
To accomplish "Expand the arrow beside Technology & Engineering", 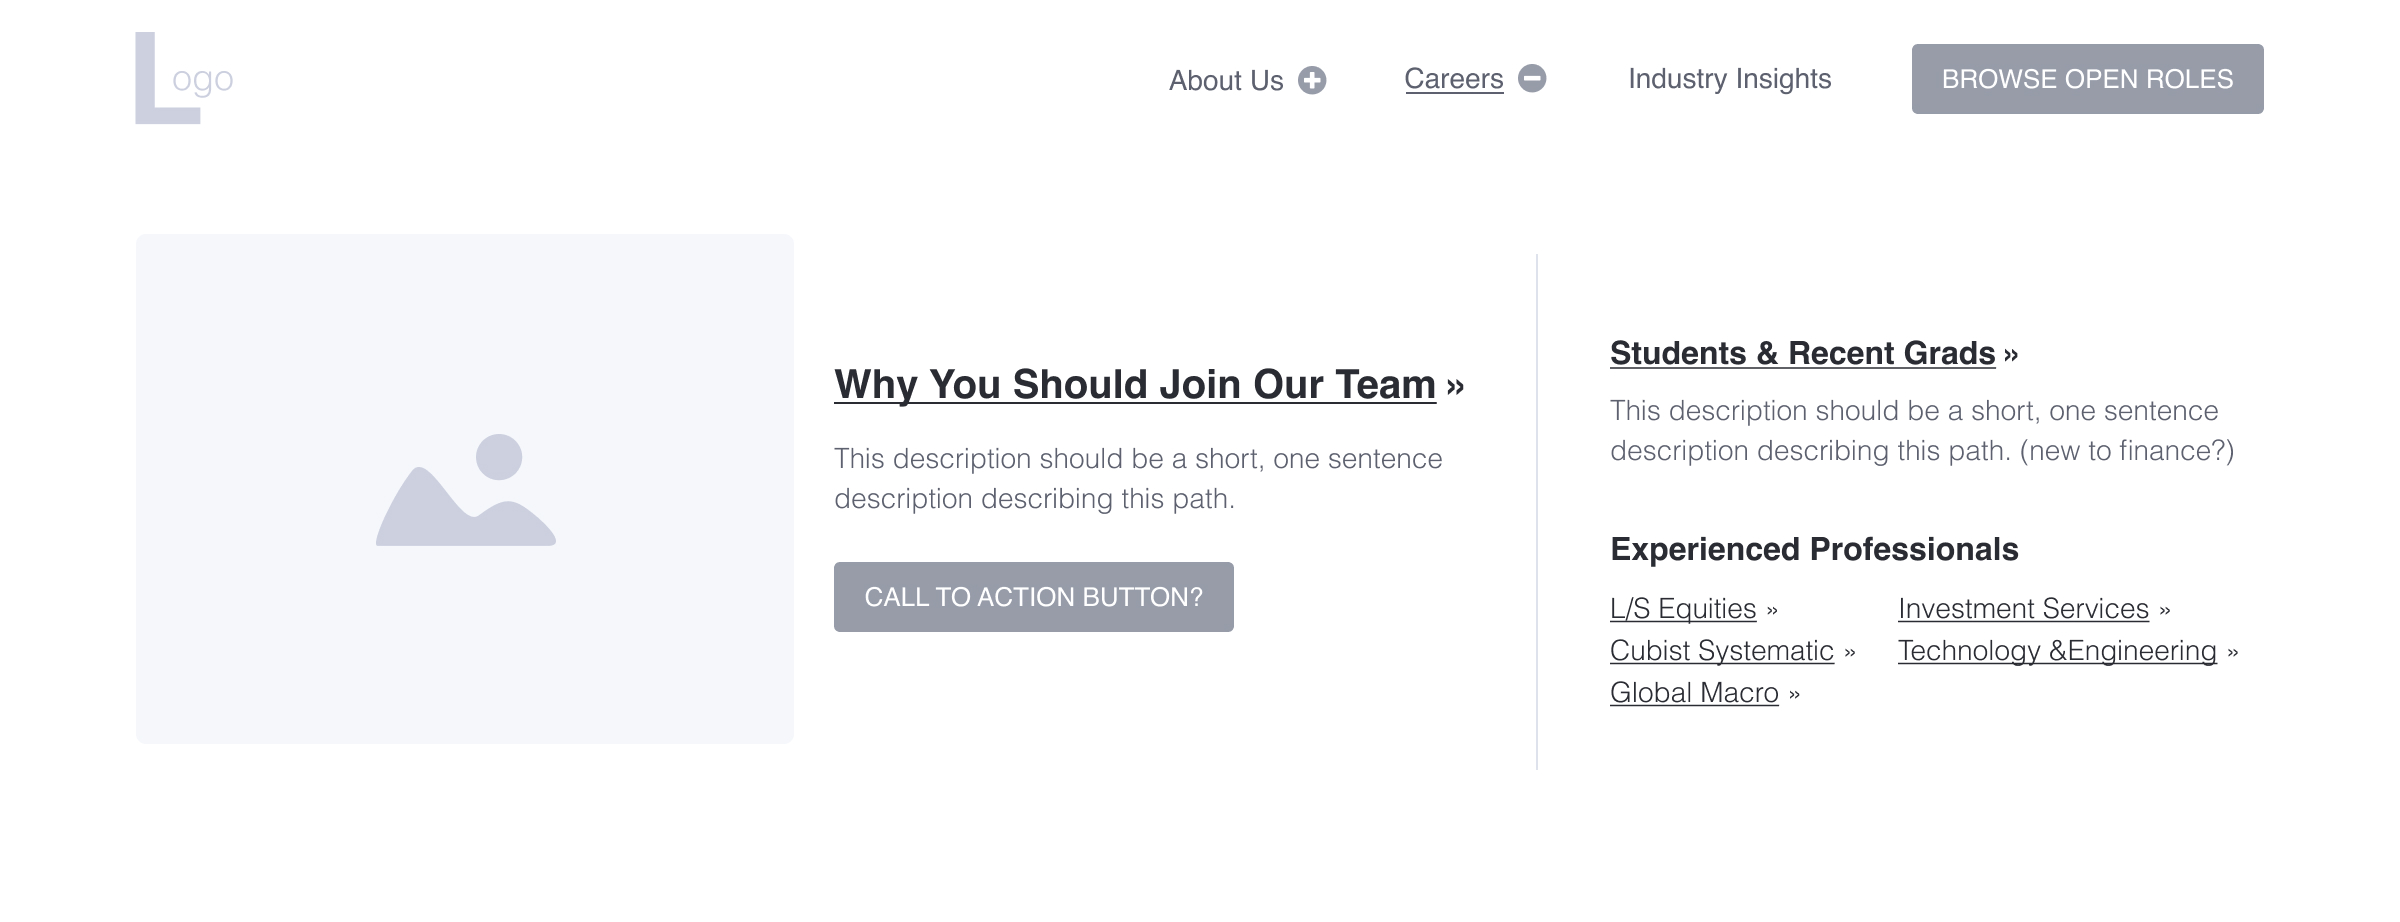I will pyautogui.click(x=2234, y=651).
